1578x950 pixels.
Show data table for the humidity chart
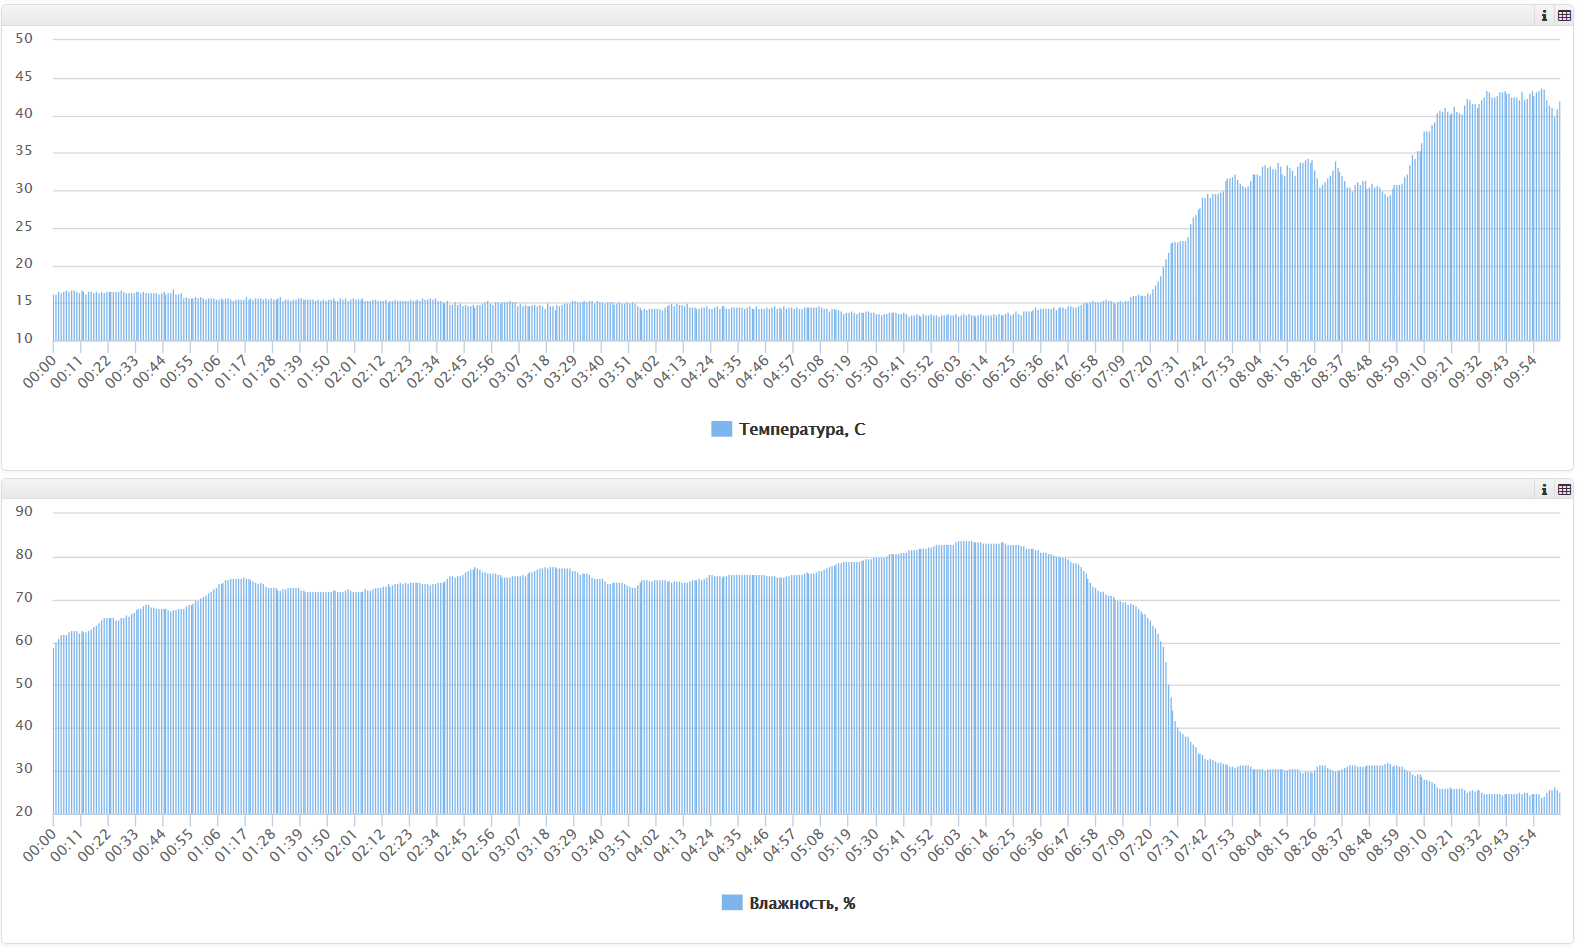coord(1564,489)
